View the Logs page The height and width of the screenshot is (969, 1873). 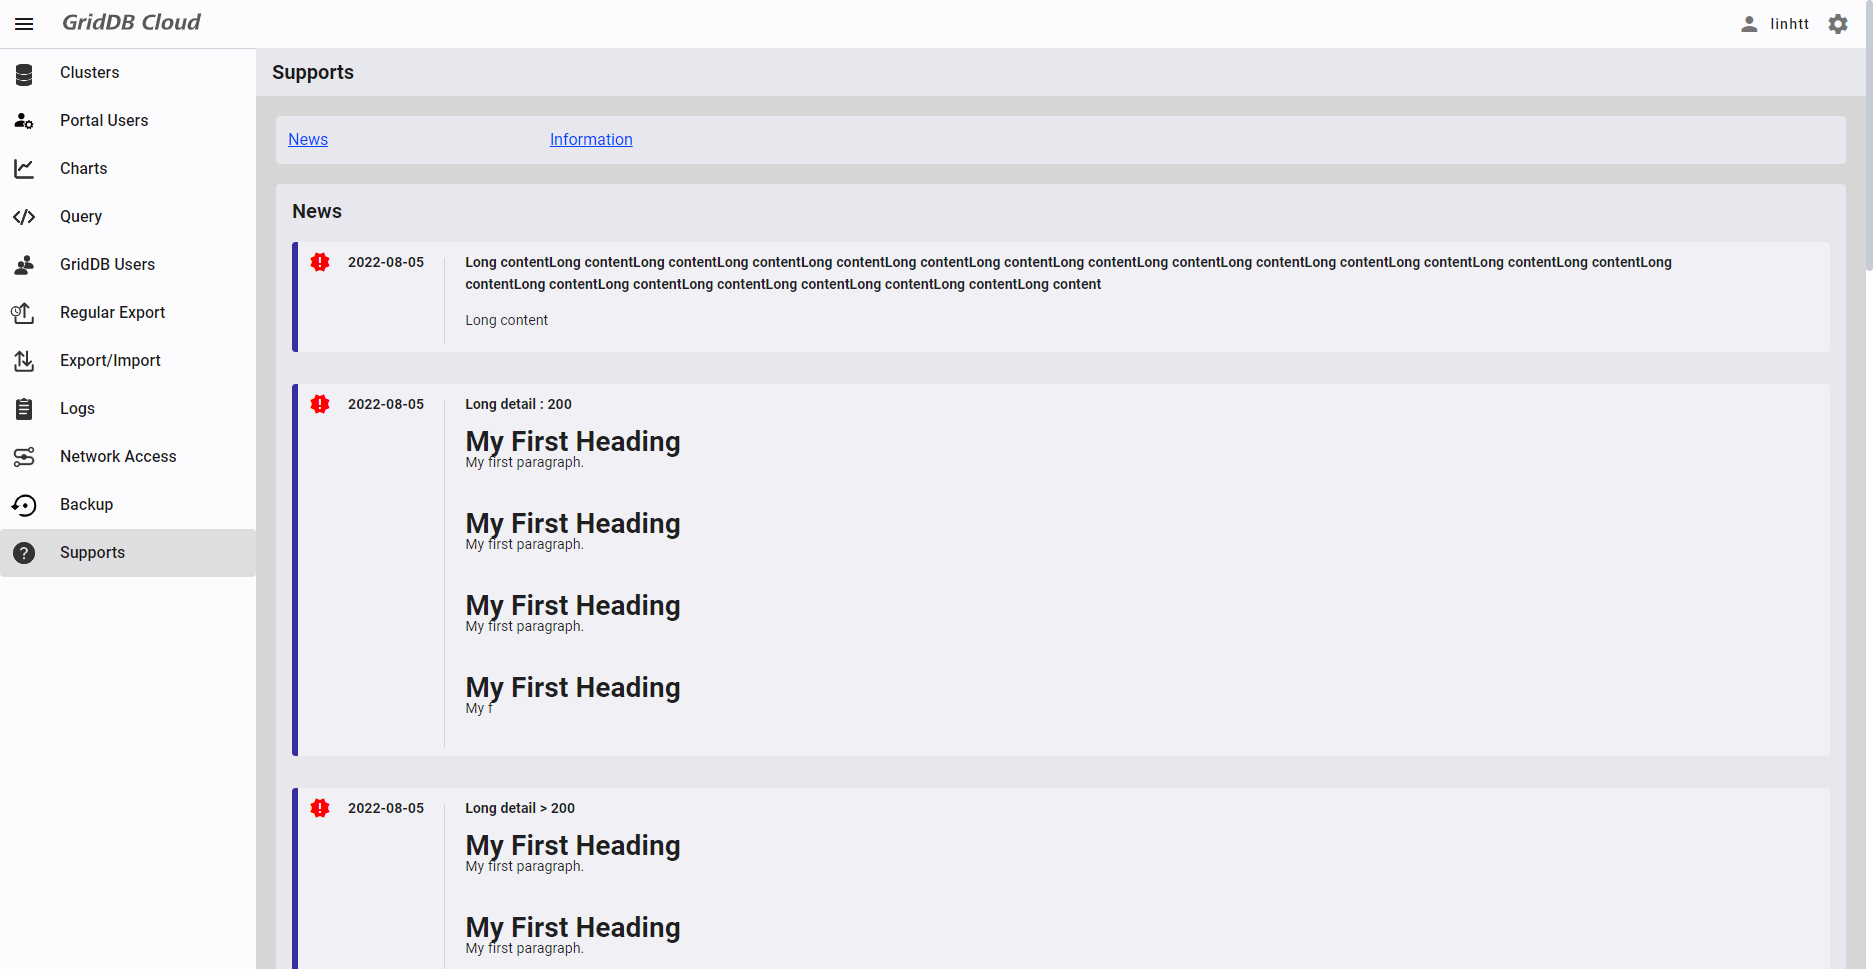[128, 409]
